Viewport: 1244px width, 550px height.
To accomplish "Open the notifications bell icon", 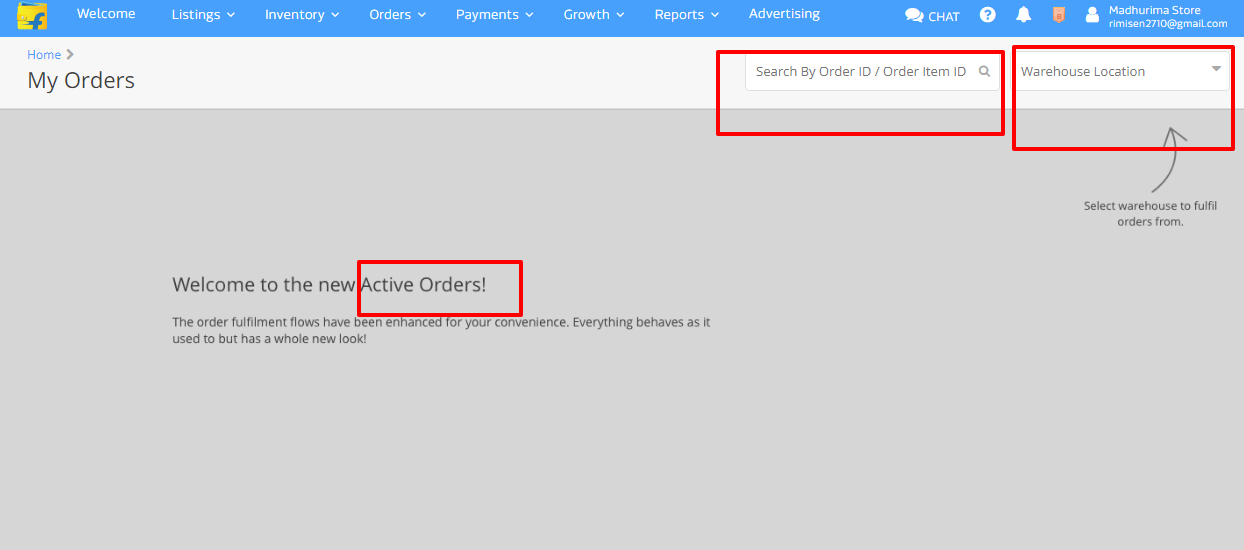I will 1023,15.
